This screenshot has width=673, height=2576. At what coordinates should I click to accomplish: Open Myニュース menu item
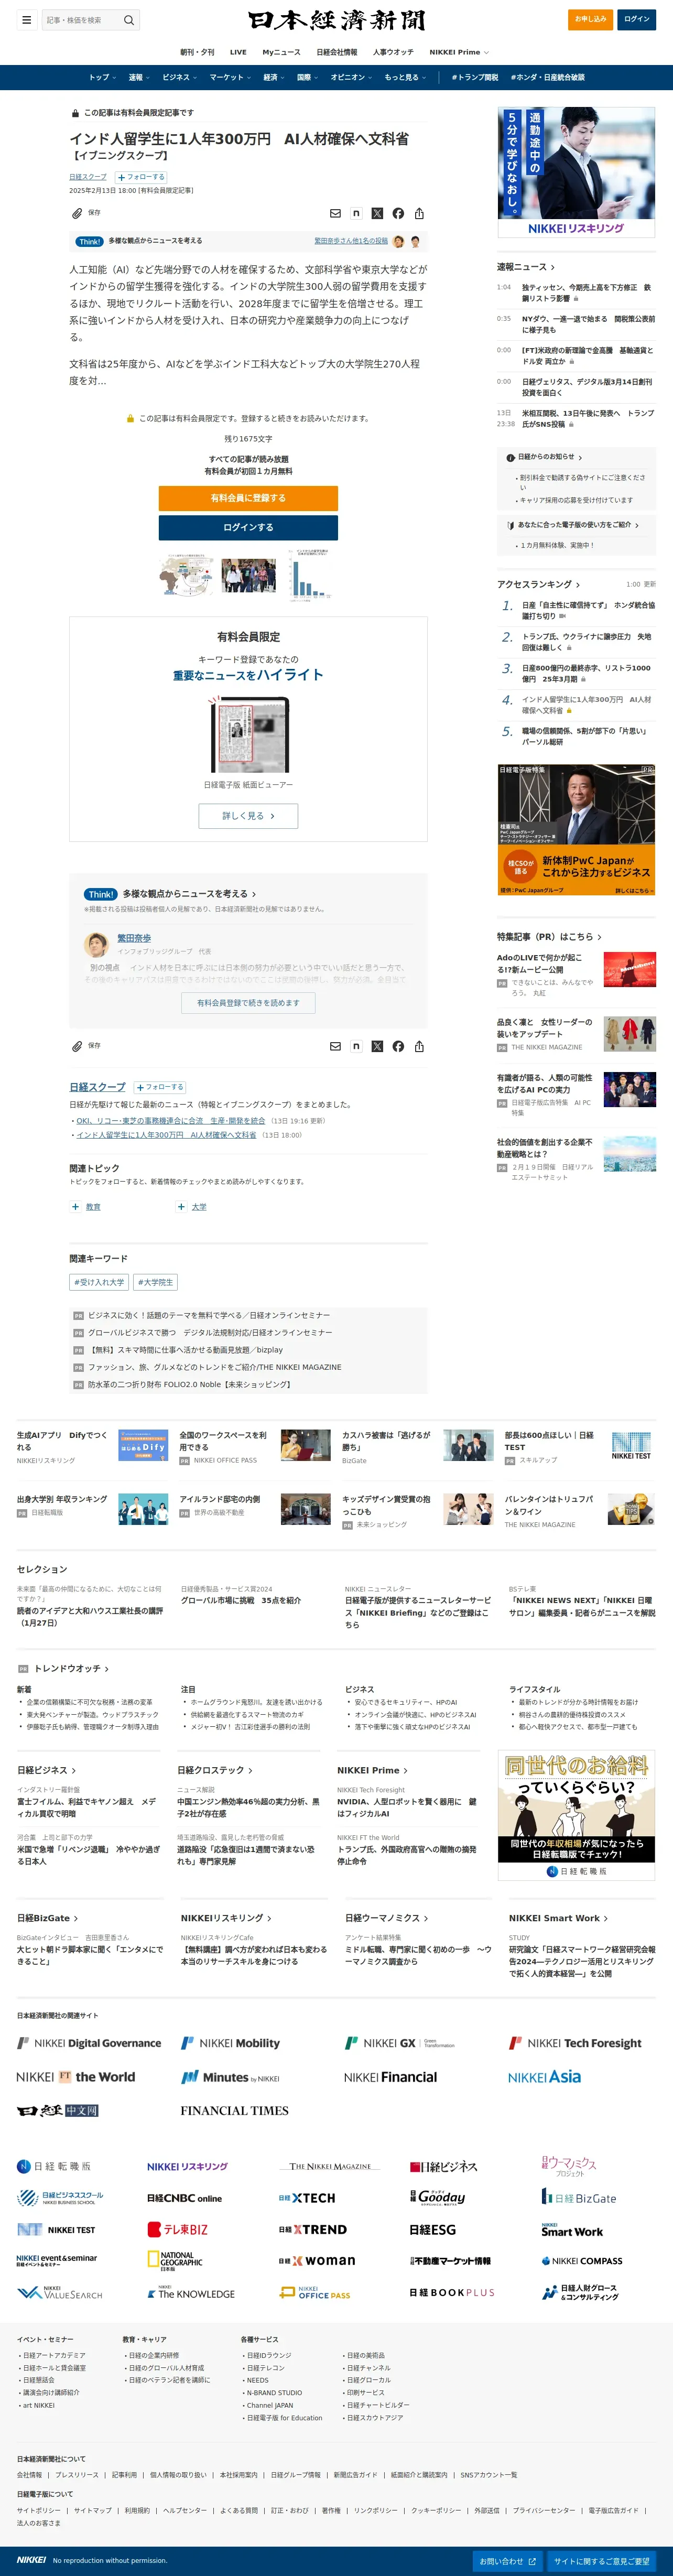(281, 52)
